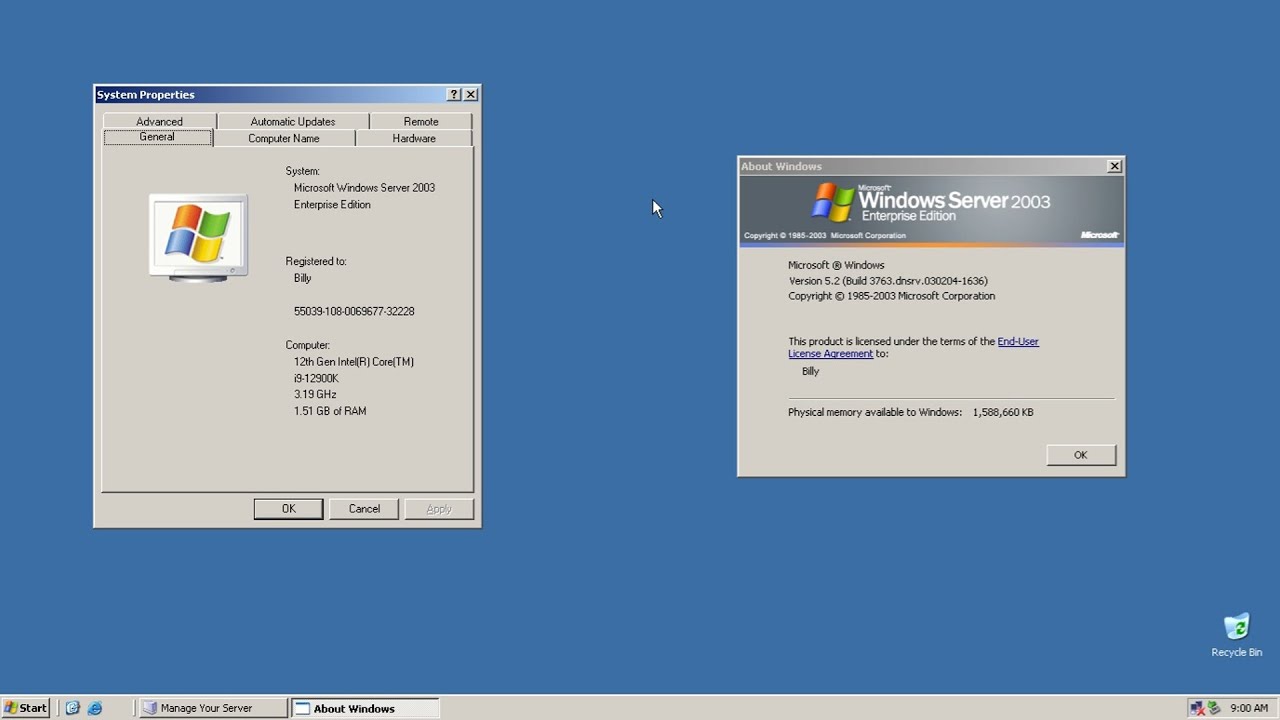Close the About Windows dialog with X
Screen dimensions: 1280x720
pyautogui.click(x=1114, y=166)
